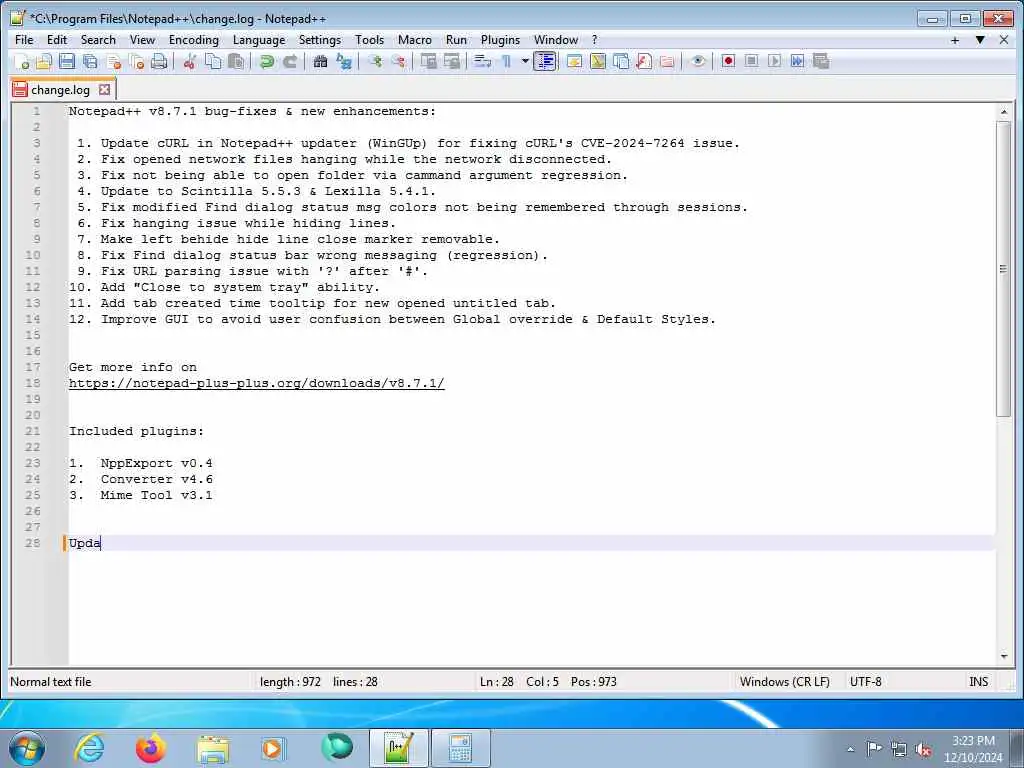Toggle Synchronize Horizontal Scrolling

[452, 61]
